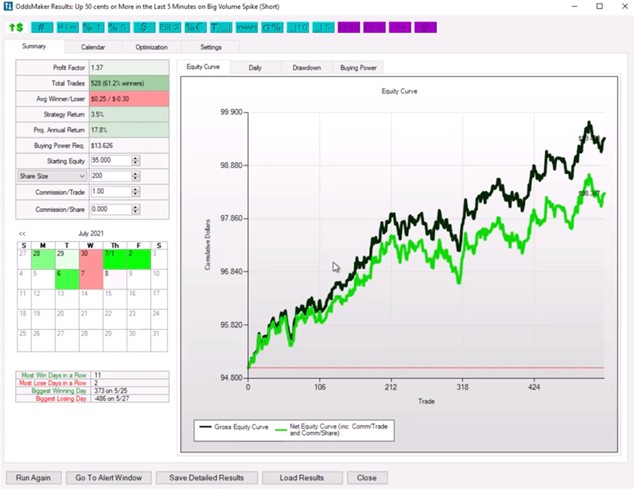Decrease Commission/Trade with down spinner arrow
This screenshot has width=634, height=490.
pos(135,194)
